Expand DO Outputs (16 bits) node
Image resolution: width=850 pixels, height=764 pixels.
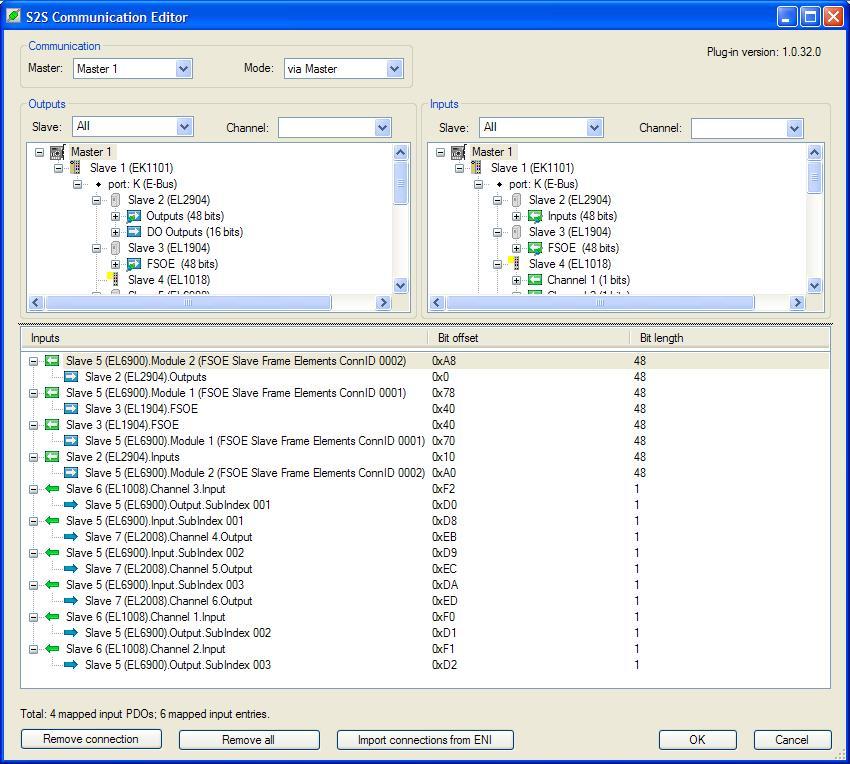click(x=115, y=232)
